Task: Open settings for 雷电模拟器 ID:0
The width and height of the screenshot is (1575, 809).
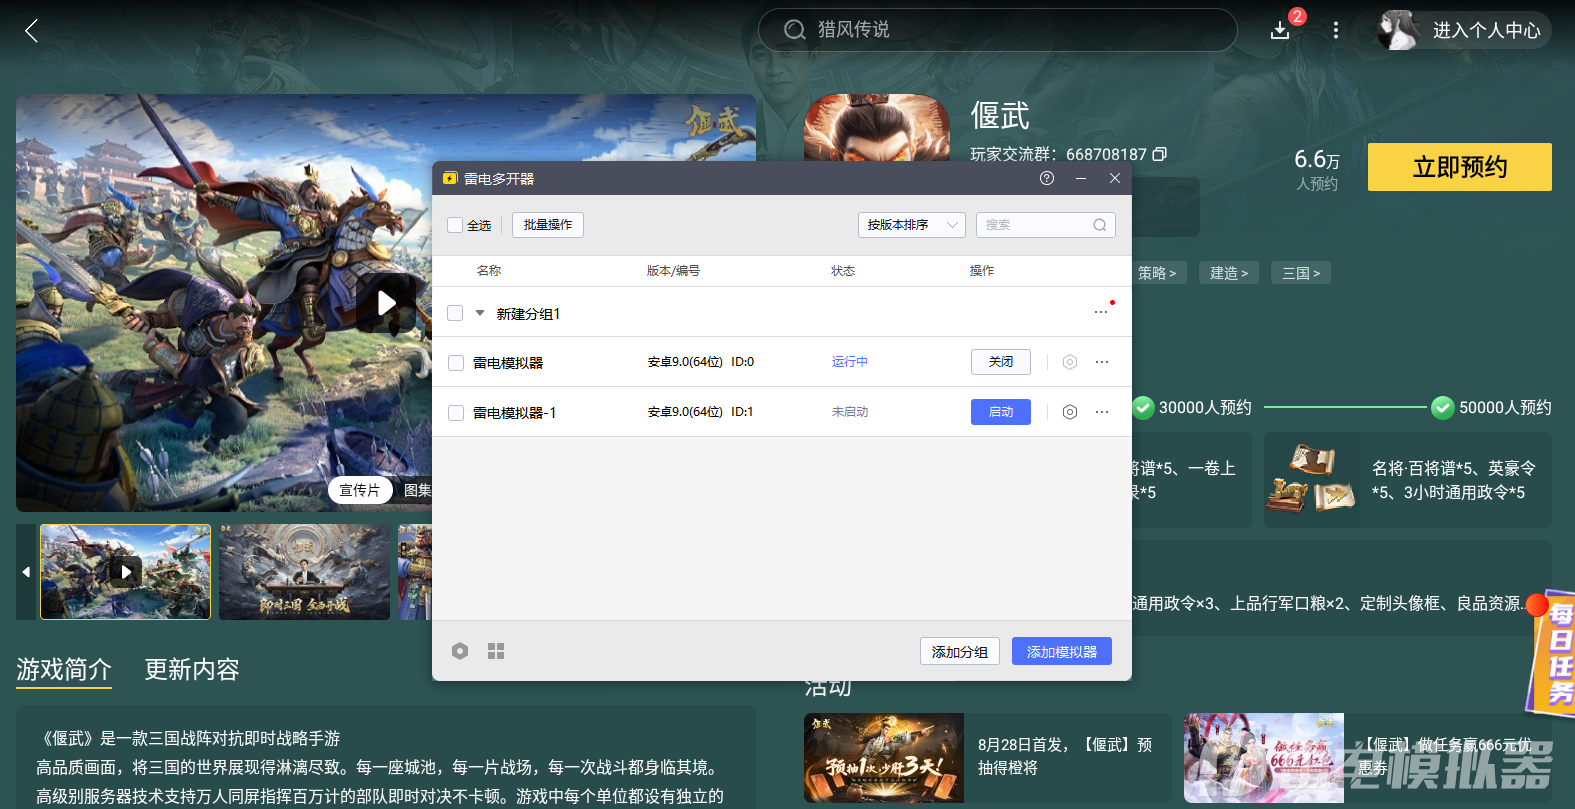Action: click(x=1070, y=362)
